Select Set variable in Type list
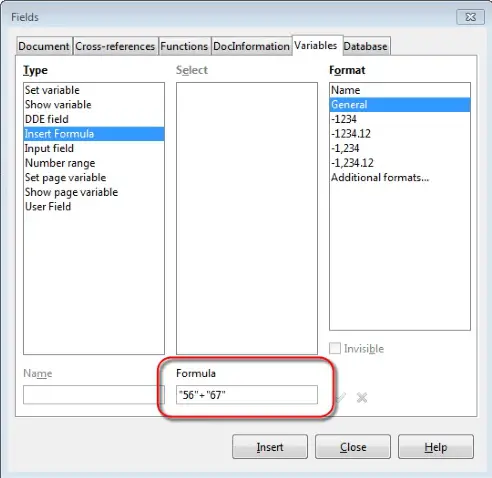 [94, 90]
